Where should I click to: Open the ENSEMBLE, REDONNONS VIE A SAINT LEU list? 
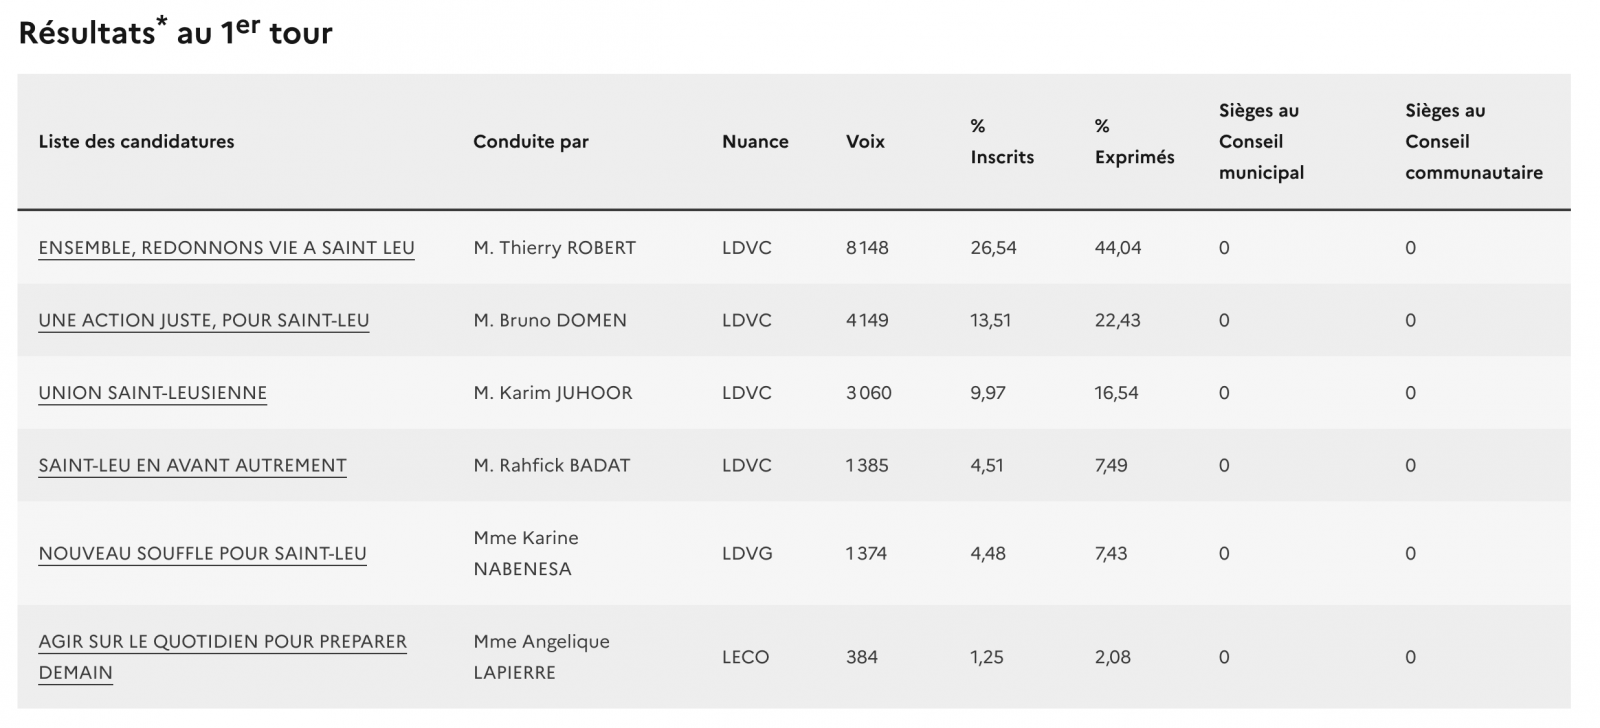[226, 248]
